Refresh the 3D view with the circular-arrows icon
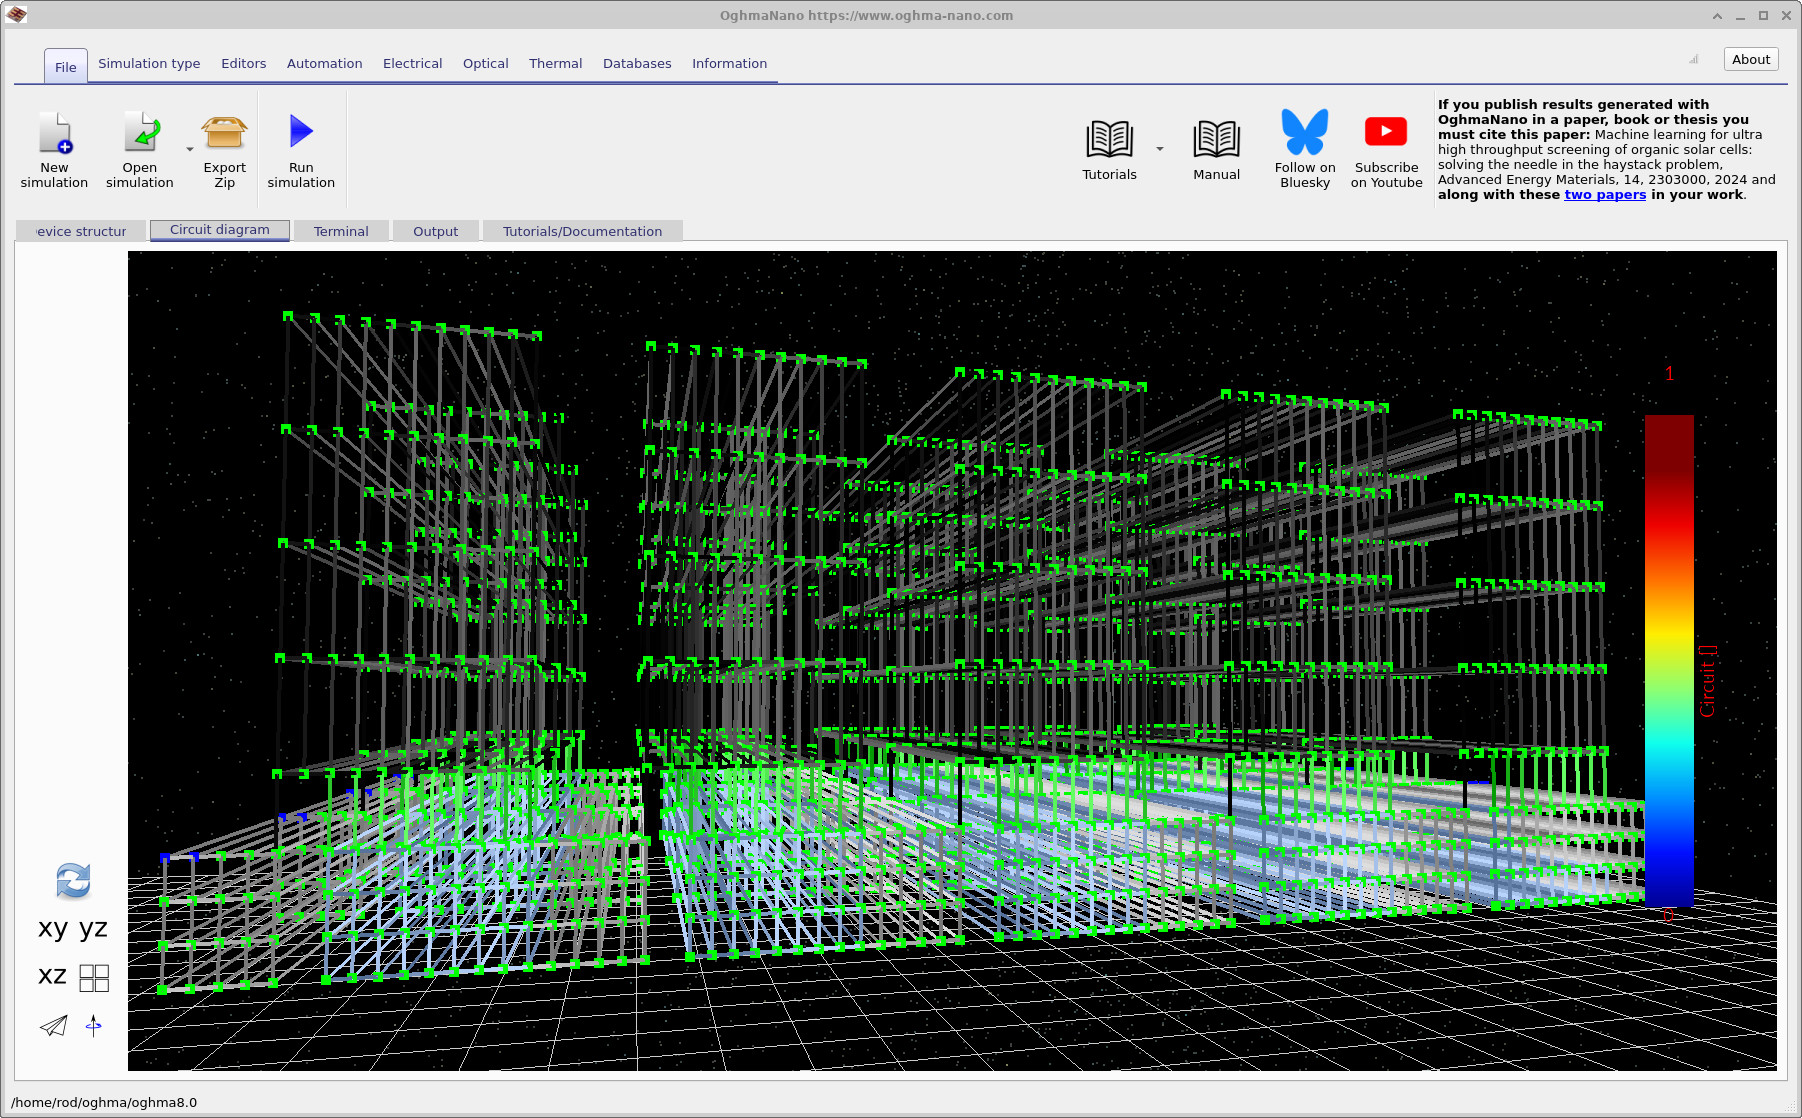 (71, 881)
